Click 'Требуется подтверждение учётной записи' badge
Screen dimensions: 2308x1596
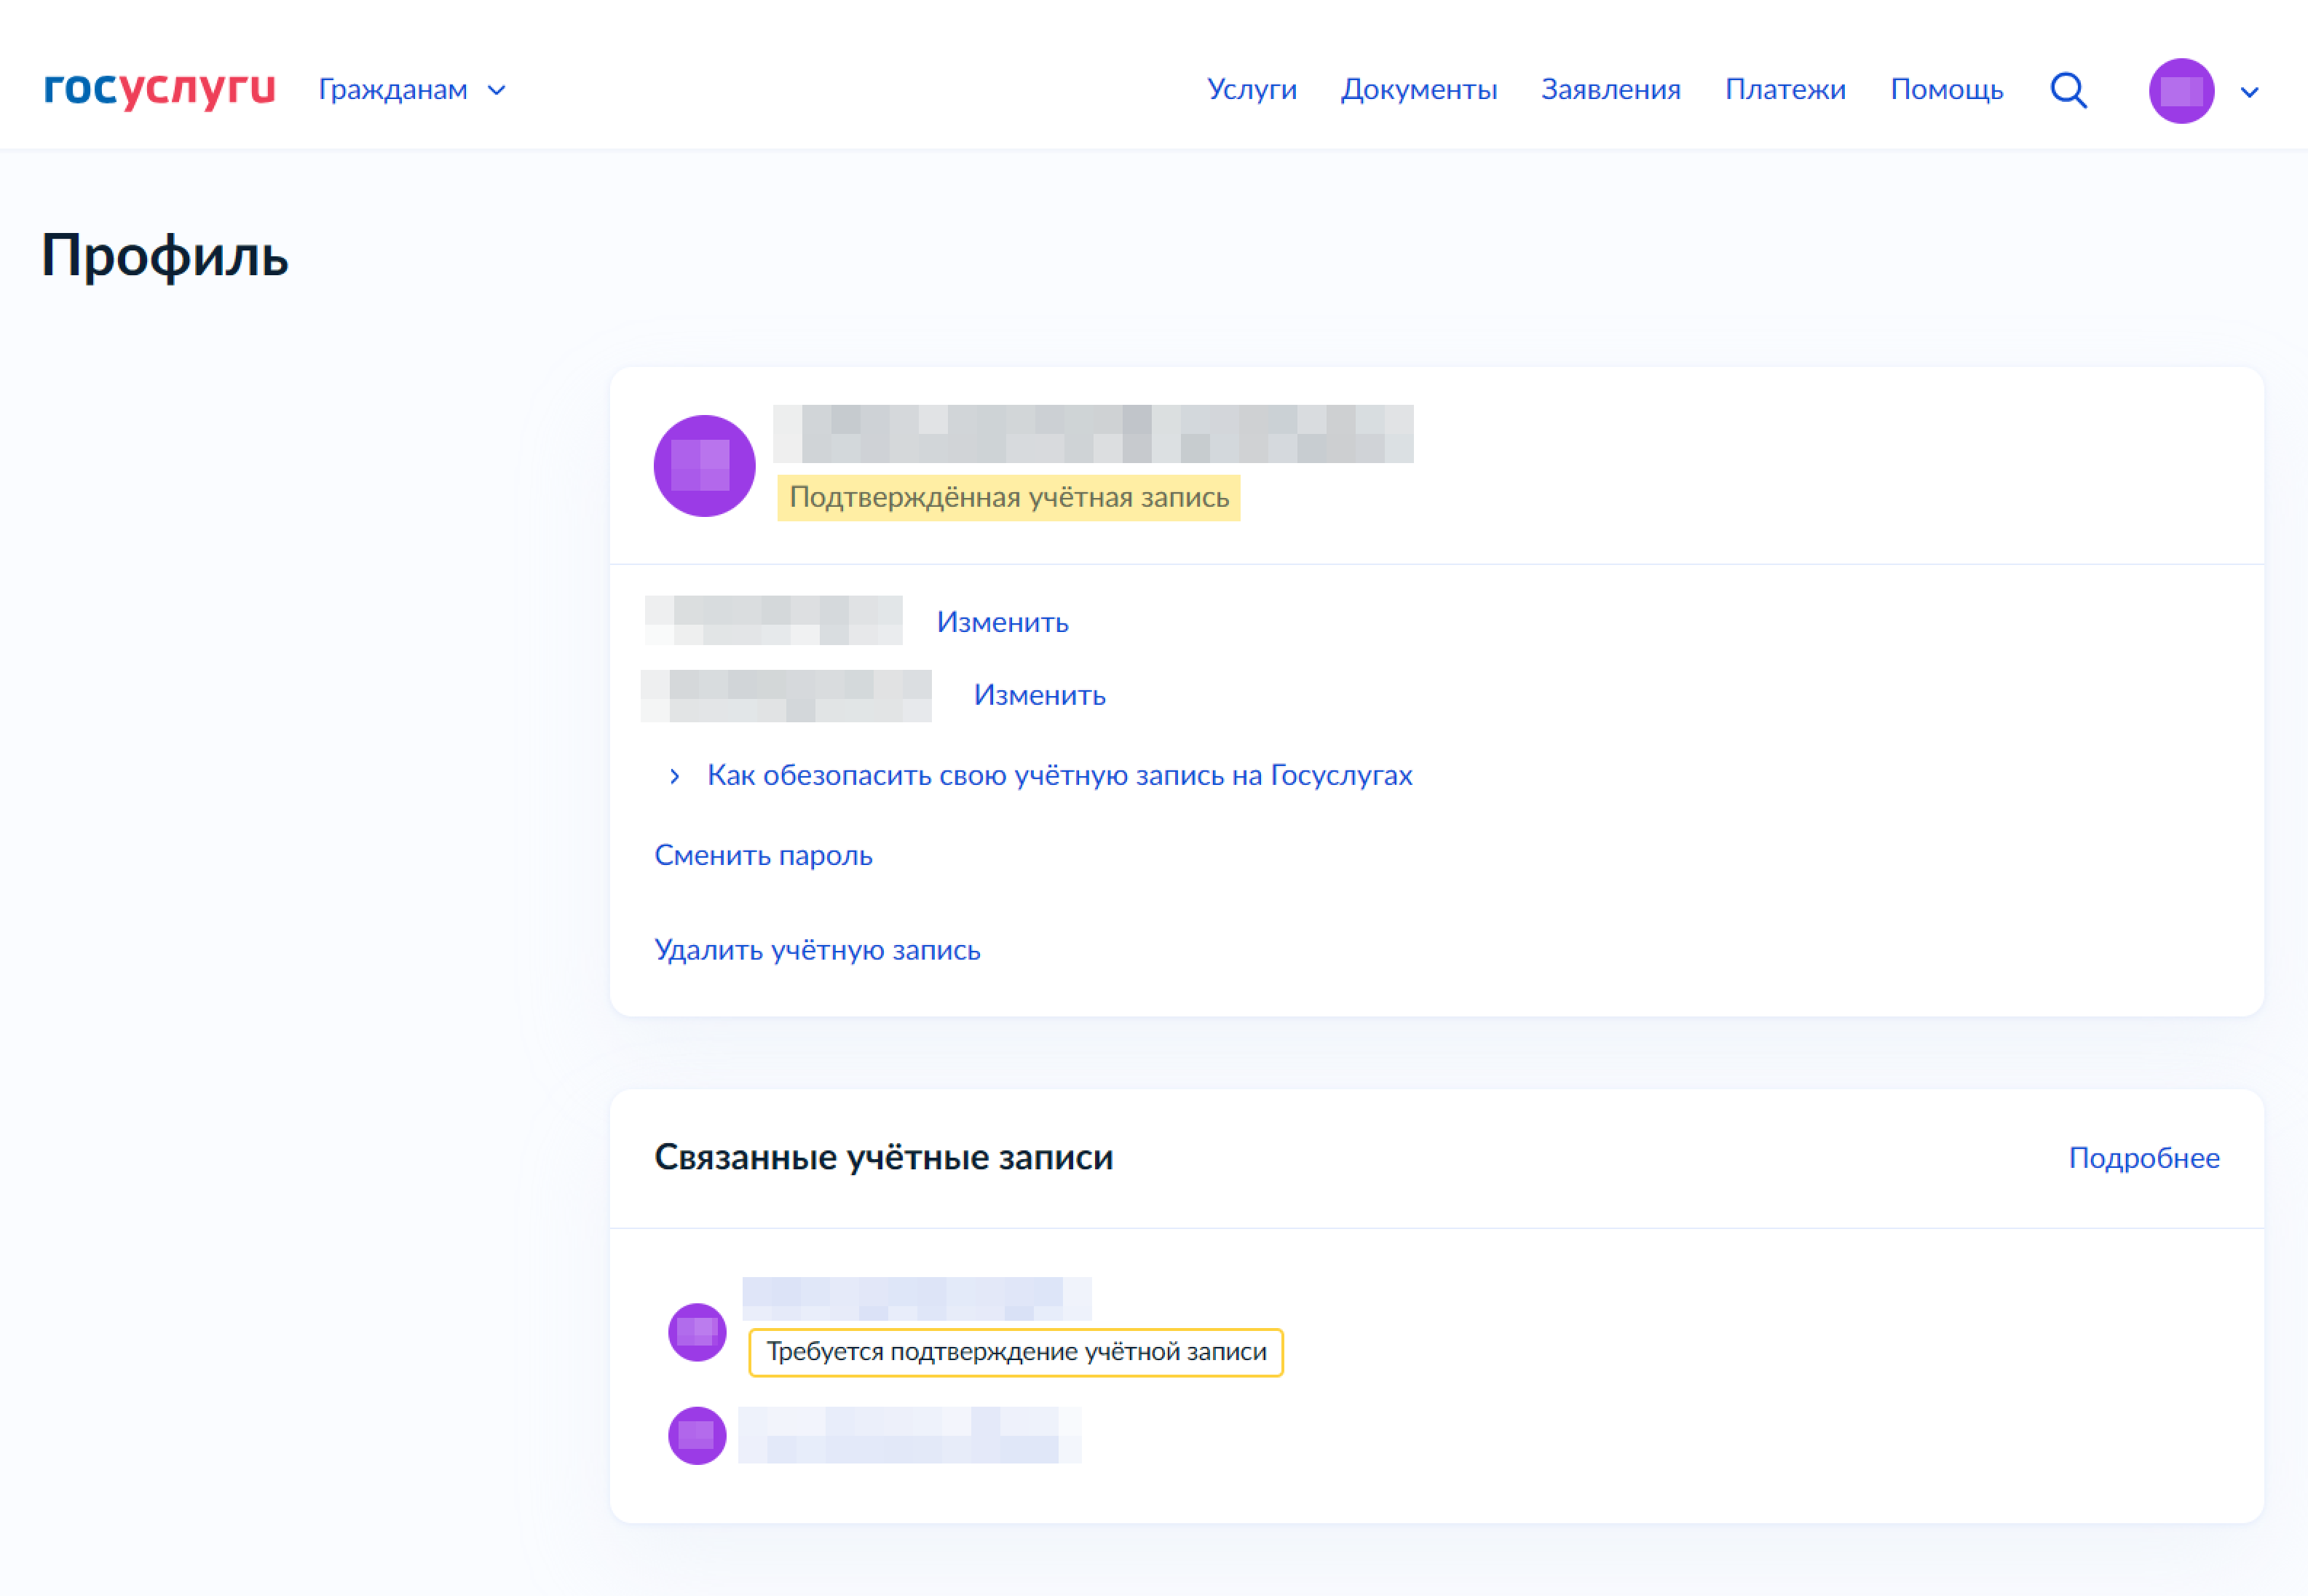point(1016,1352)
